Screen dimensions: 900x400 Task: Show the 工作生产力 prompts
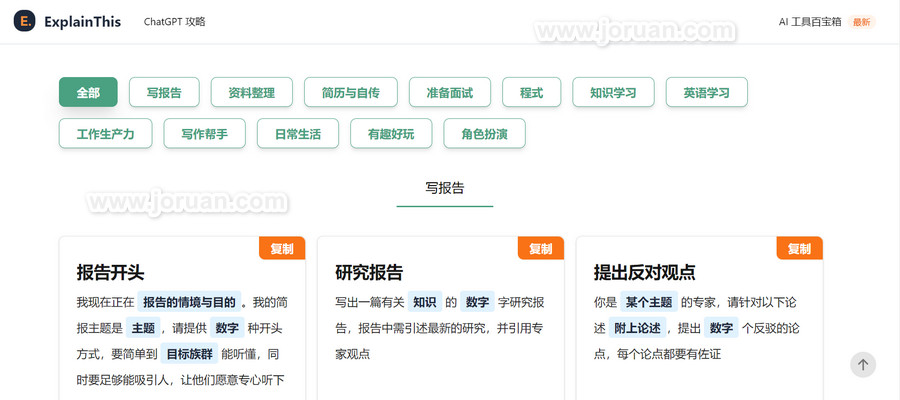click(105, 133)
